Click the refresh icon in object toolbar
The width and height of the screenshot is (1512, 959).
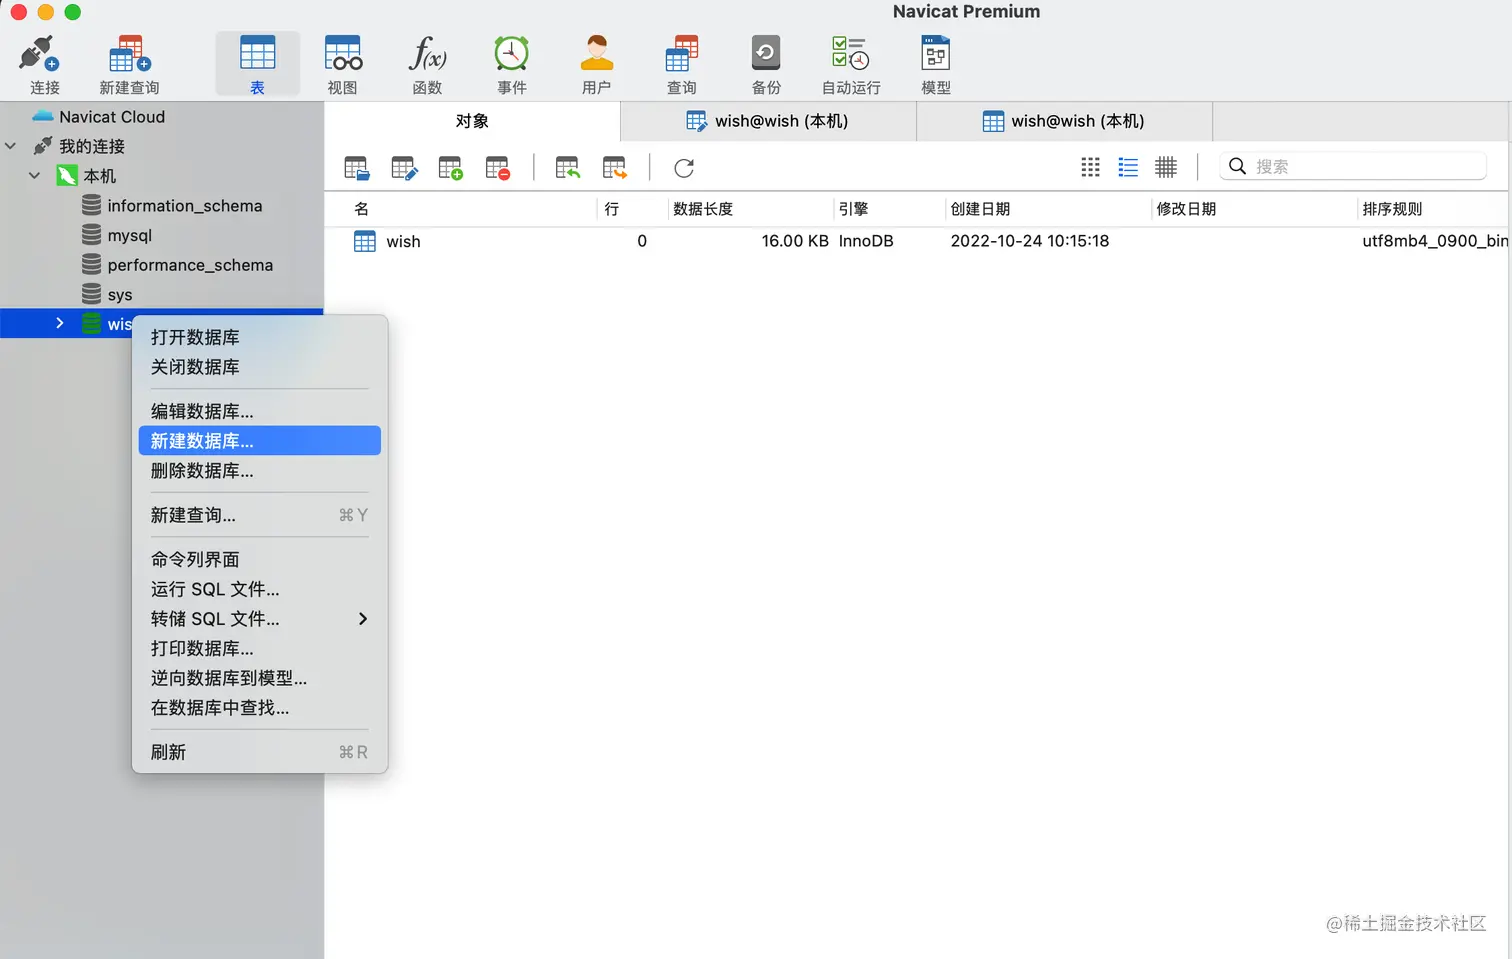pyautogui.click(x=684, y=168)
